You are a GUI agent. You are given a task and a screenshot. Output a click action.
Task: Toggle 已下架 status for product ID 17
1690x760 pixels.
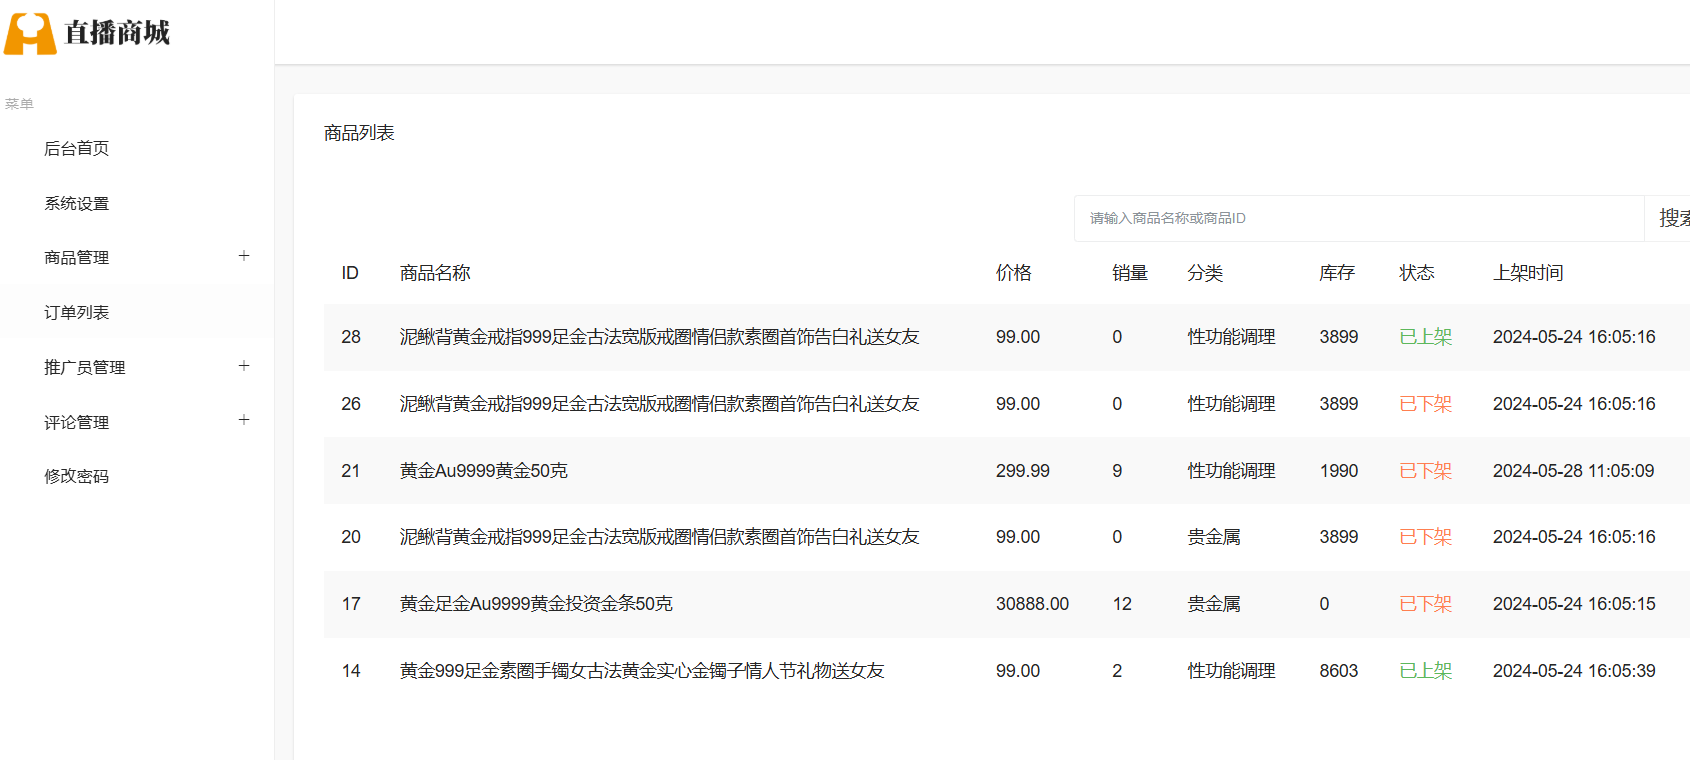point(1425,604)
